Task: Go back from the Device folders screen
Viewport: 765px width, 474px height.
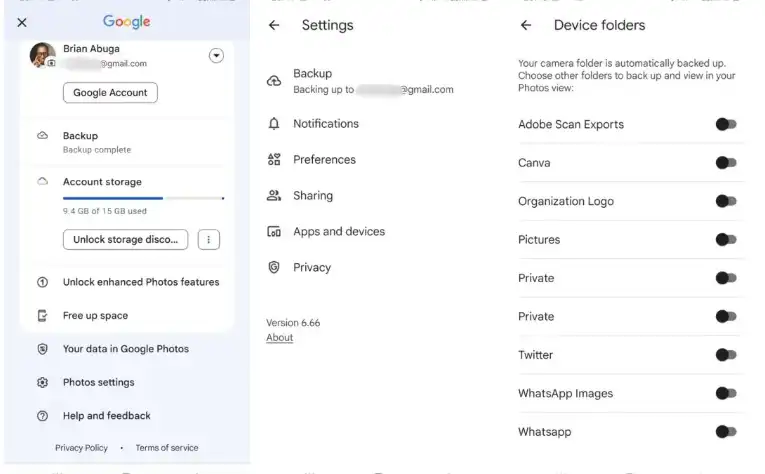Action: (x=526, y=26)
